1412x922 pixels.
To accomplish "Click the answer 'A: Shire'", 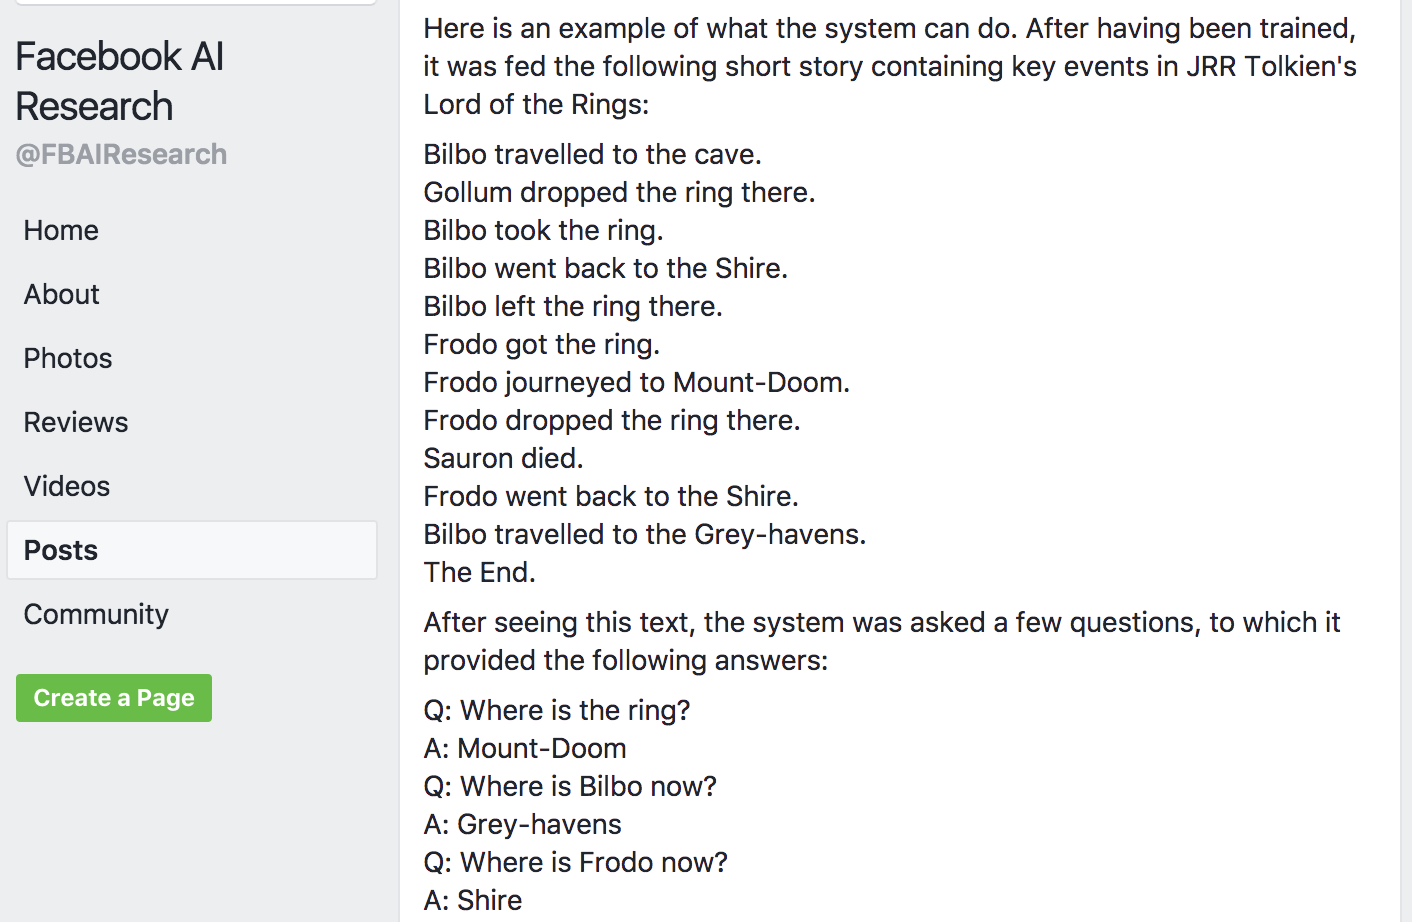I will click(x=472, y=900).
